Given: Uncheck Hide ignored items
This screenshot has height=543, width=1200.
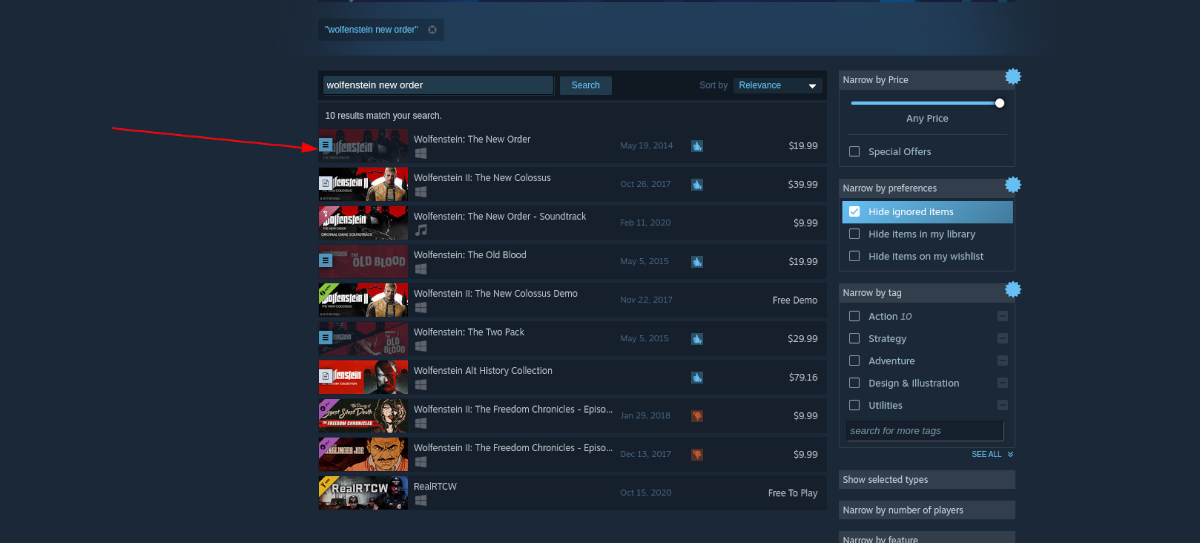Looking at the screenshot, I should pyautogui.click(x=854, y=212).
